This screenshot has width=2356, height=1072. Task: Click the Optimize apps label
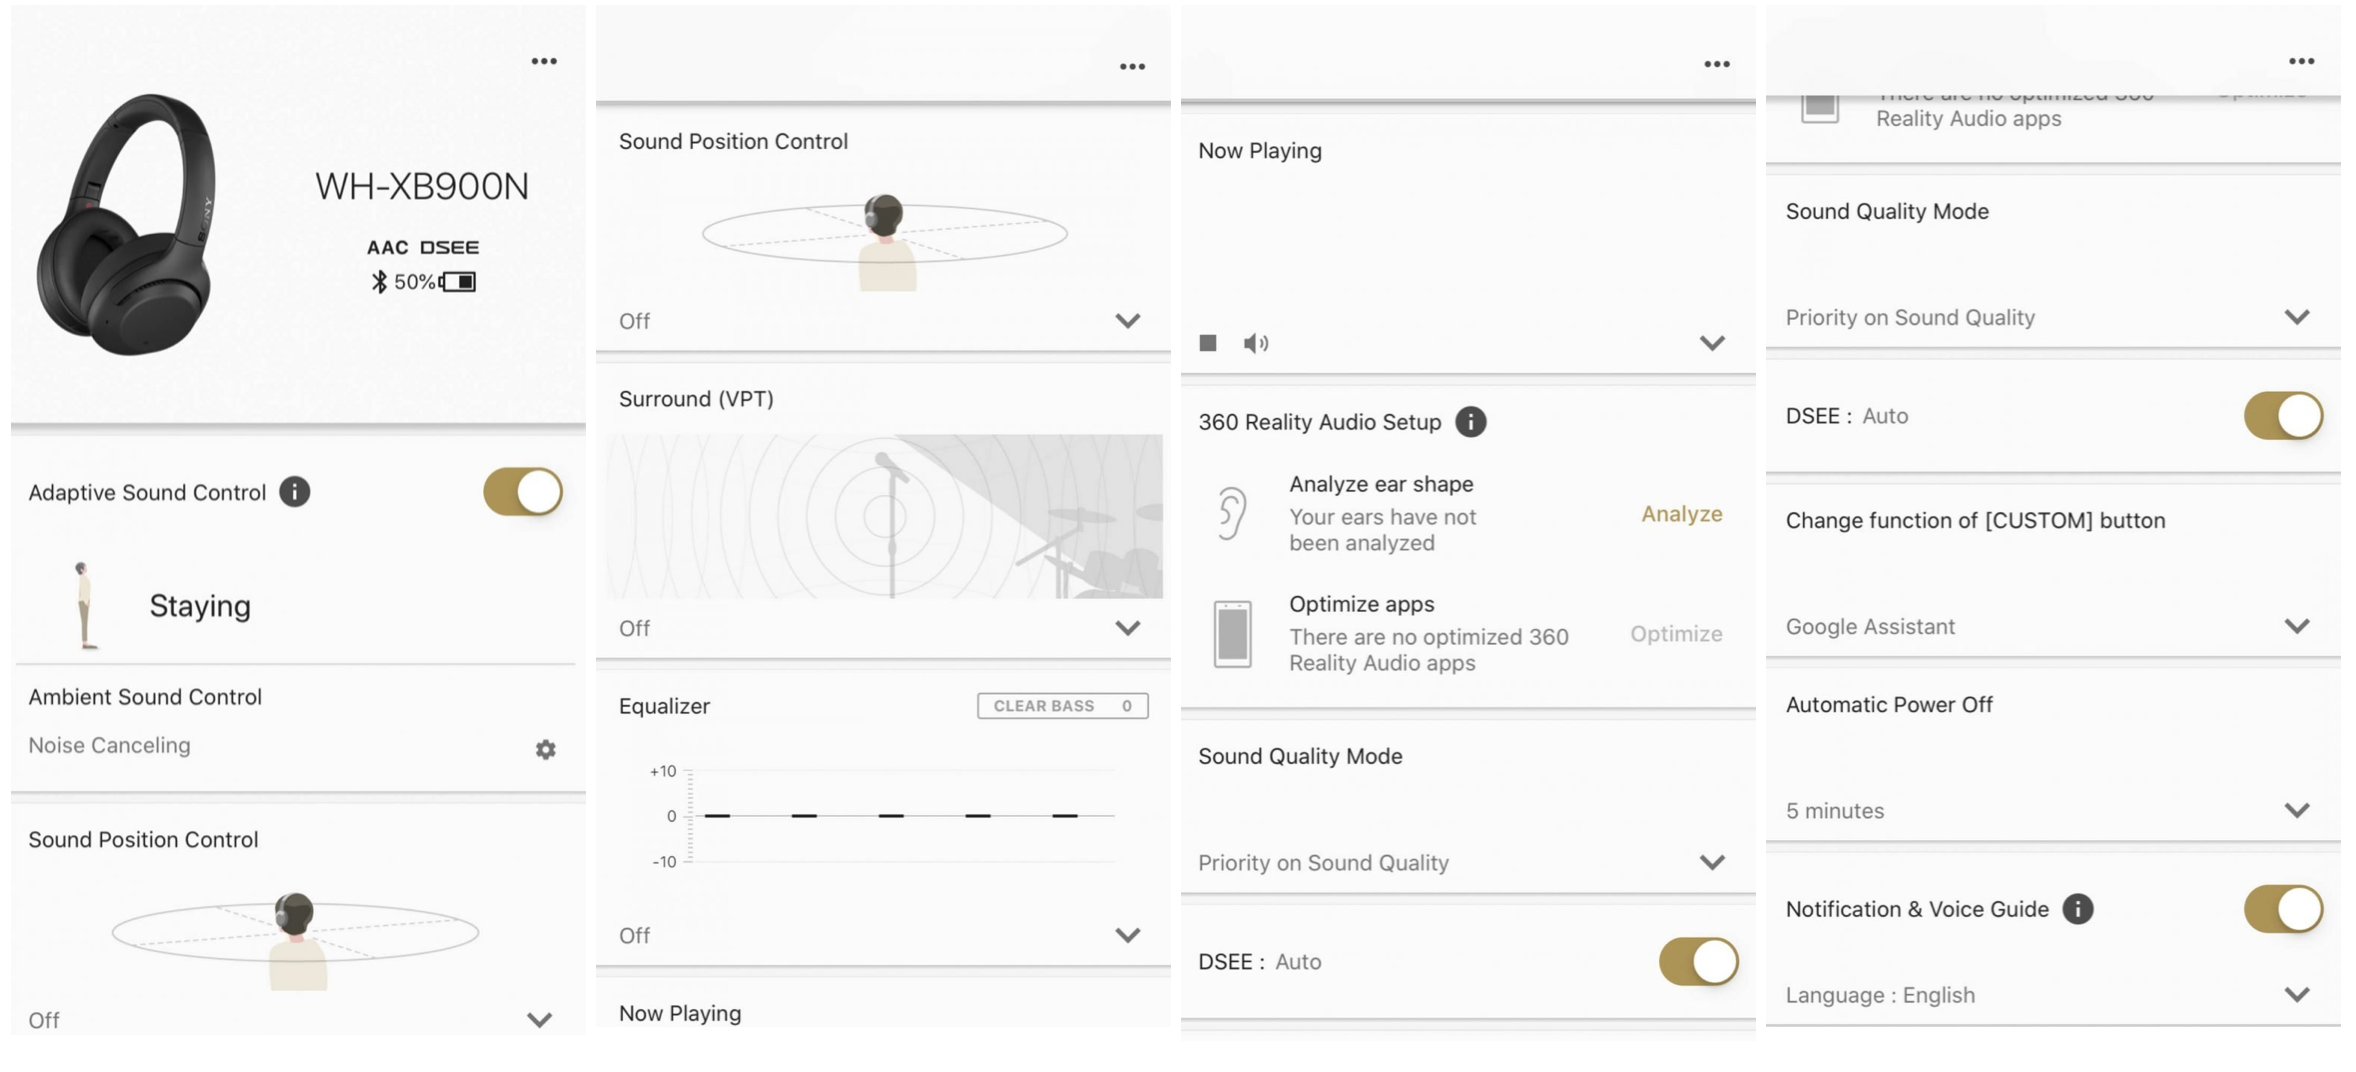pos(1361,604)
